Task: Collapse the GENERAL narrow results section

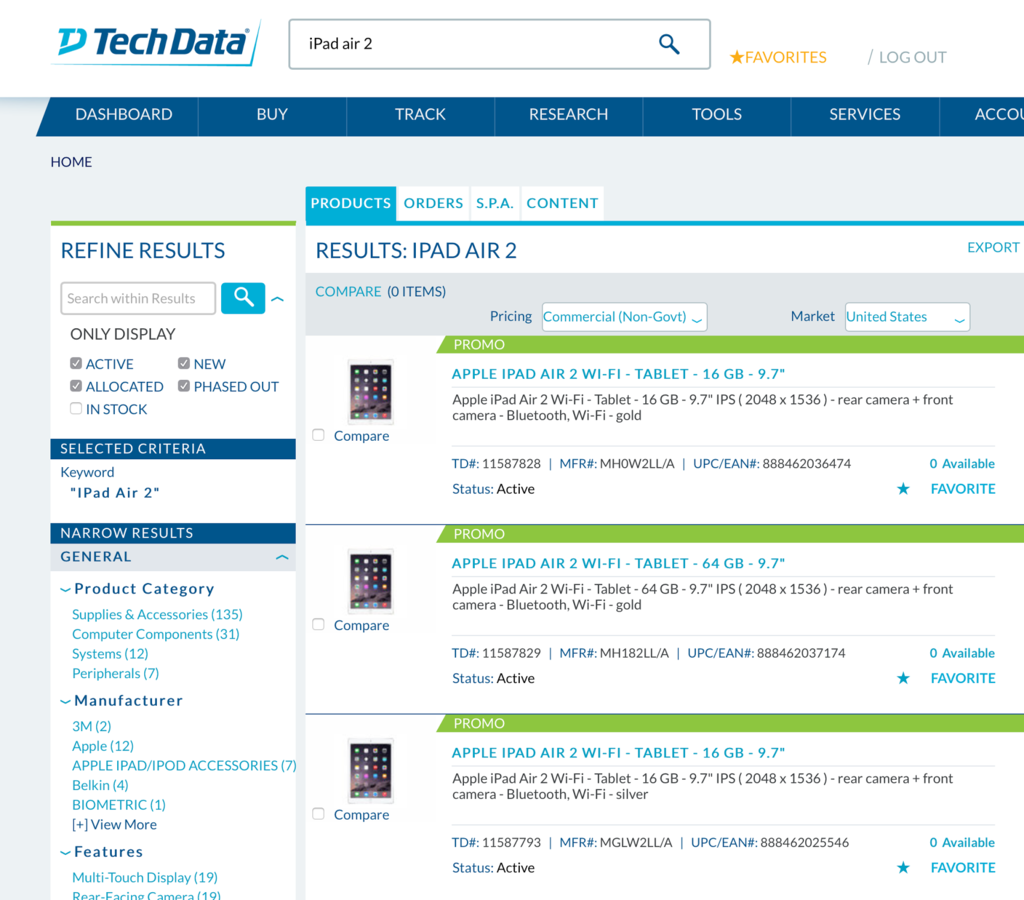Action: 282,557
